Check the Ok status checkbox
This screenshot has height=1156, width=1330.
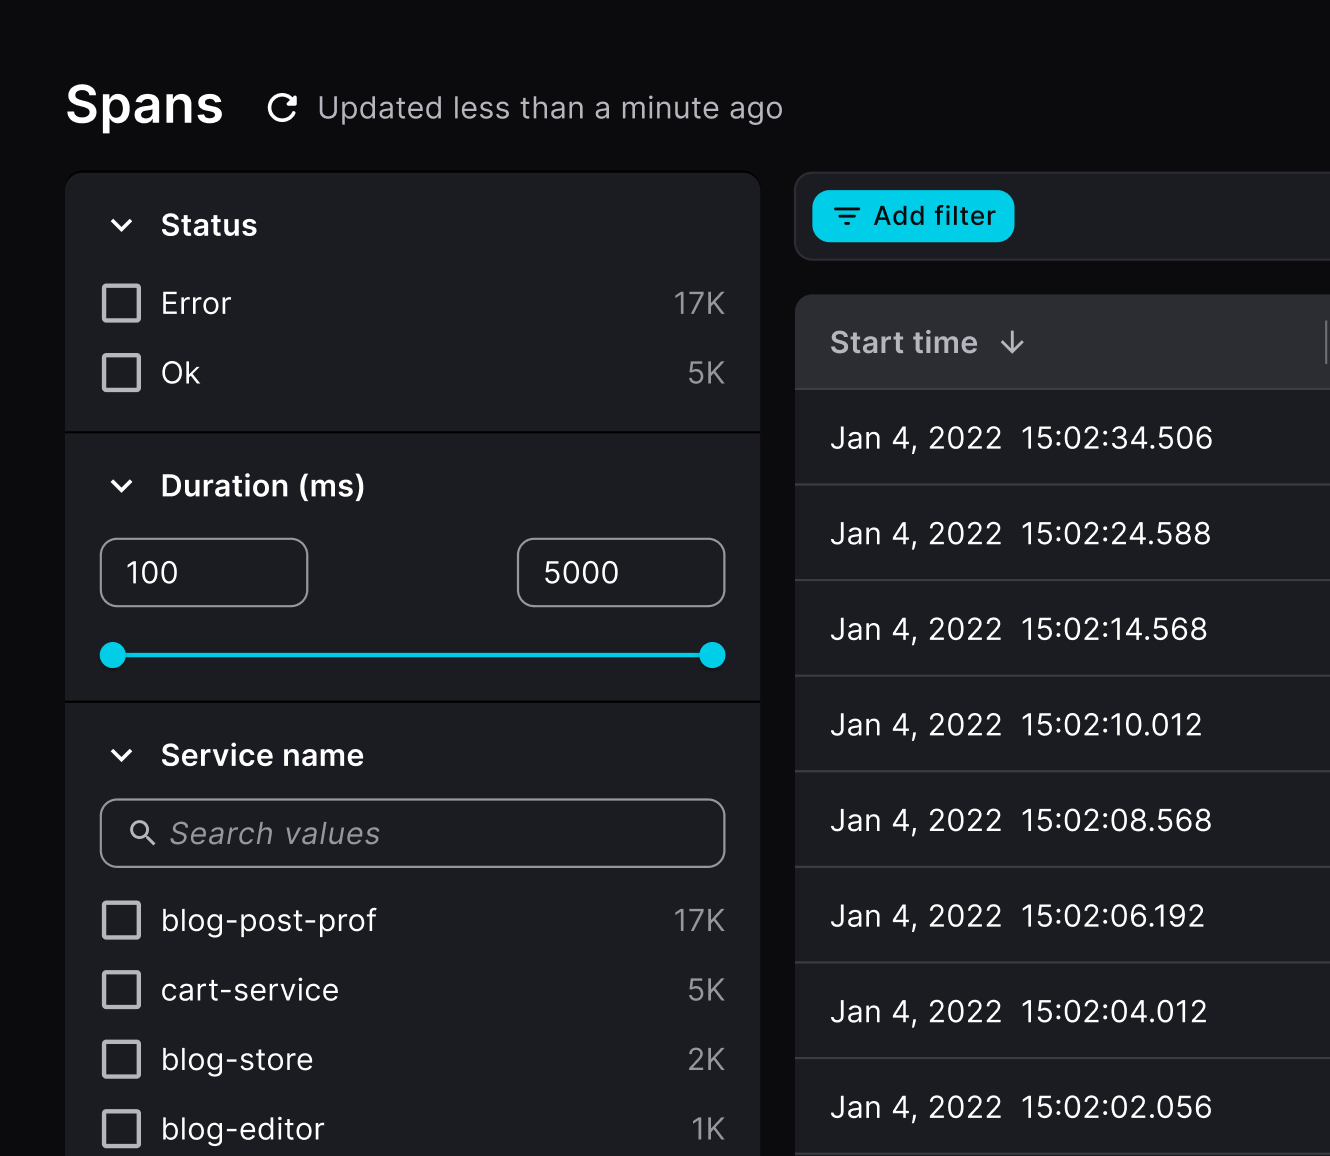pyautogui.click(x=121, y=372)
